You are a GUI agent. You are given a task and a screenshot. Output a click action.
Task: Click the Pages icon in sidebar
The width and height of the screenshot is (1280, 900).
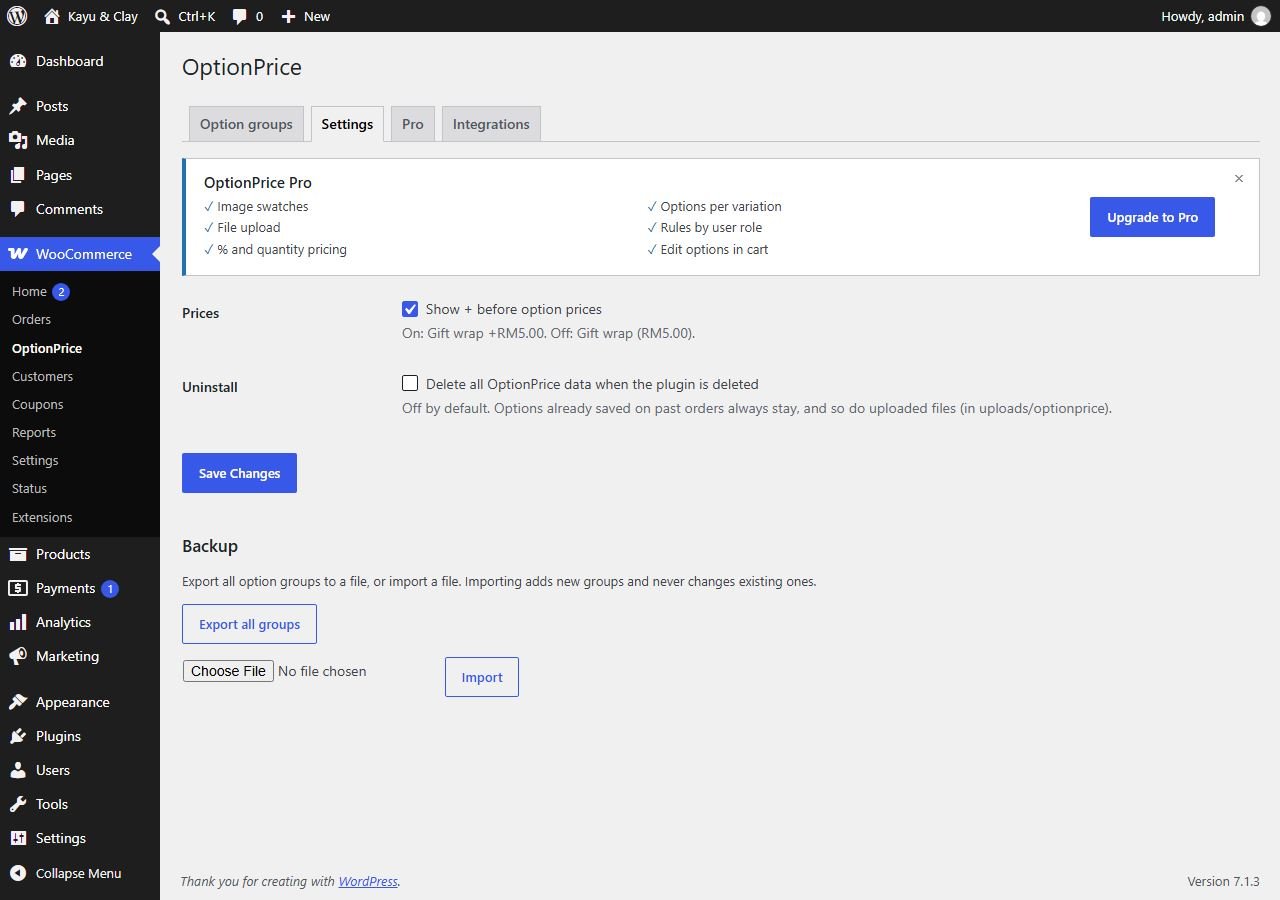(18, 175)
